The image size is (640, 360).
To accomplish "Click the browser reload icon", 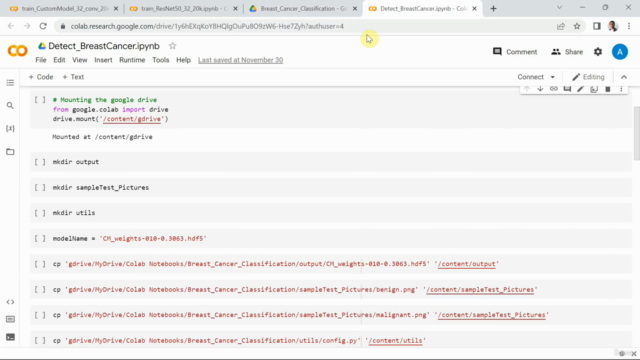I will pos(43,26).
